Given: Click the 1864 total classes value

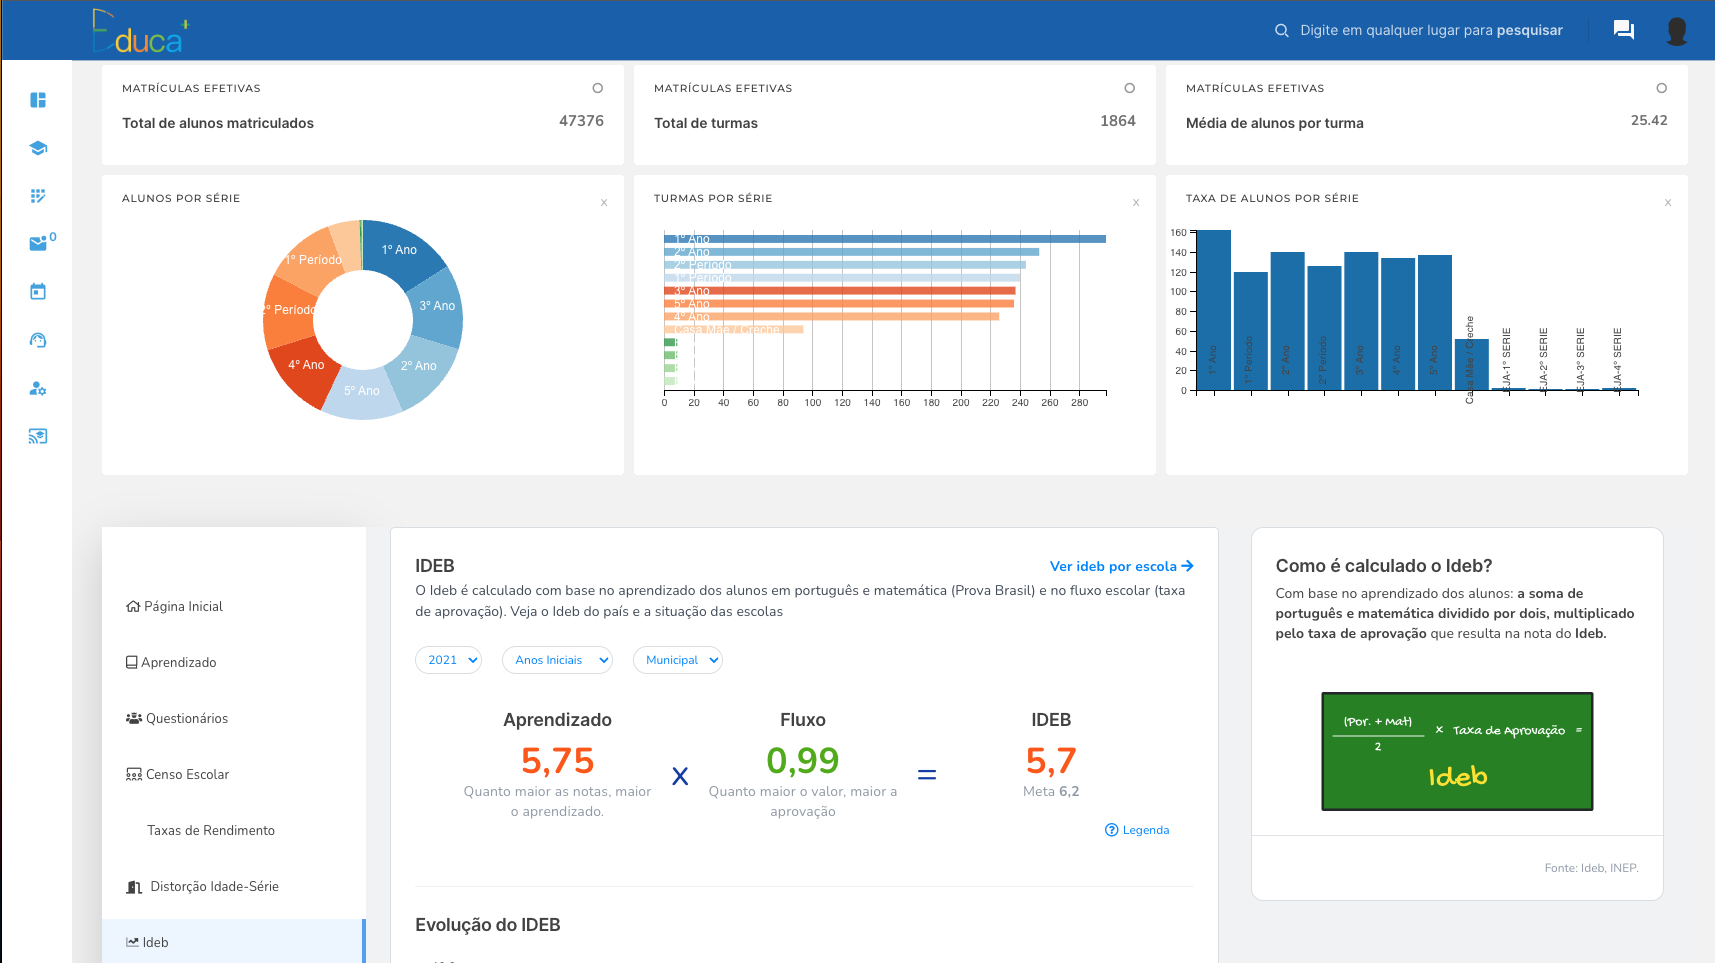Looking at the screenshot, I should pos(1118,121).
